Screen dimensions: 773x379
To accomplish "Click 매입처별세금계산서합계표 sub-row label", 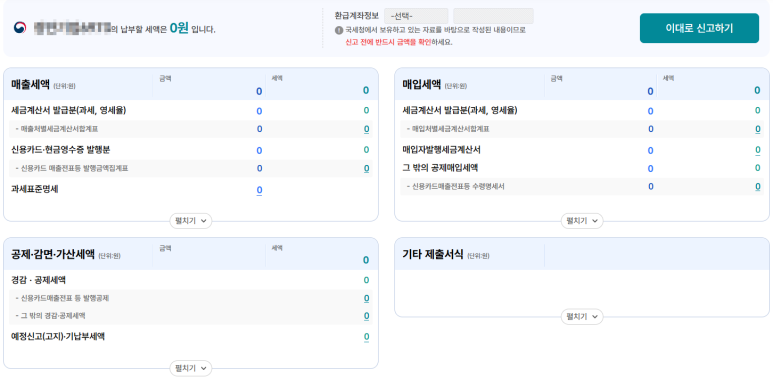I will click(x=451, y=129).
